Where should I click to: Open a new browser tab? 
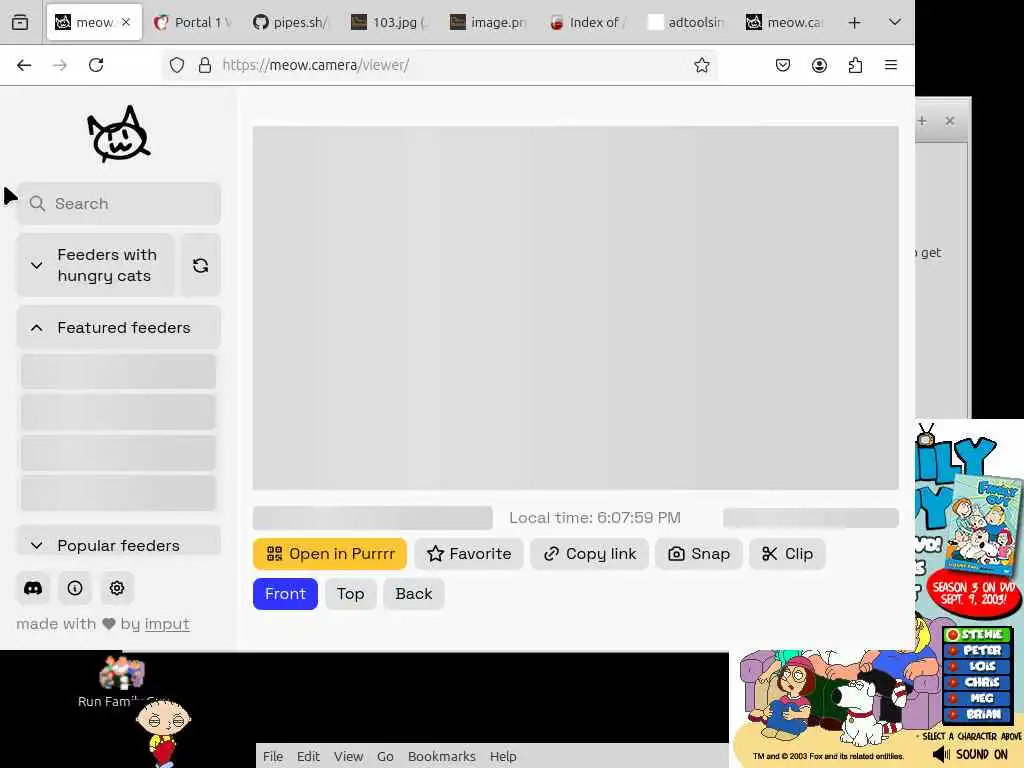pyautogui.click(x=854, y=22)
